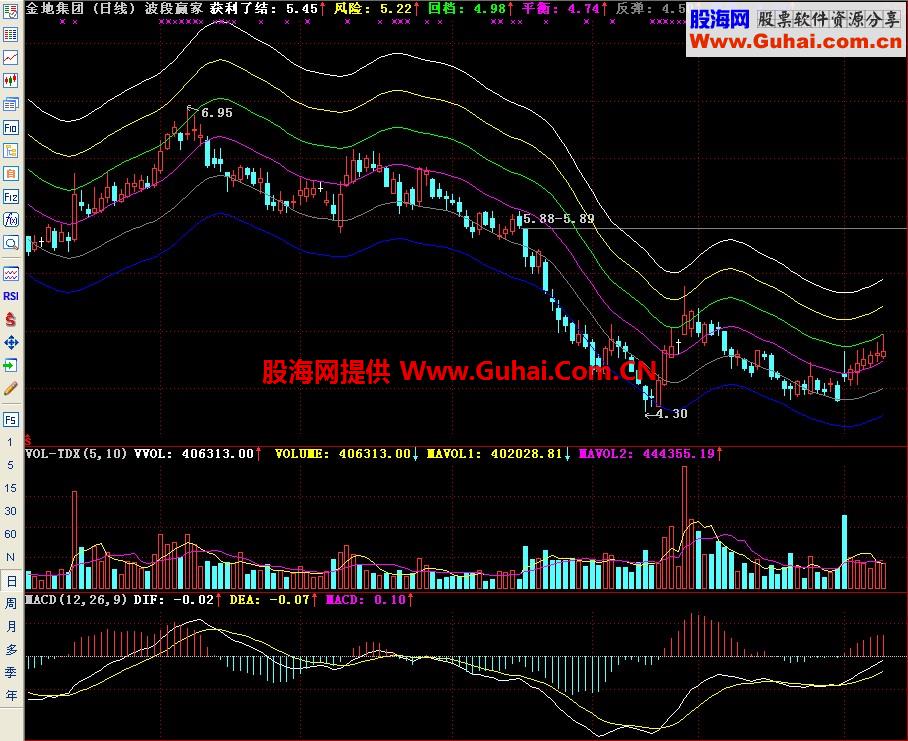Screen dimensions: 908x741
Task: Switch to the 30-minute period
Action: coord(10,511)
